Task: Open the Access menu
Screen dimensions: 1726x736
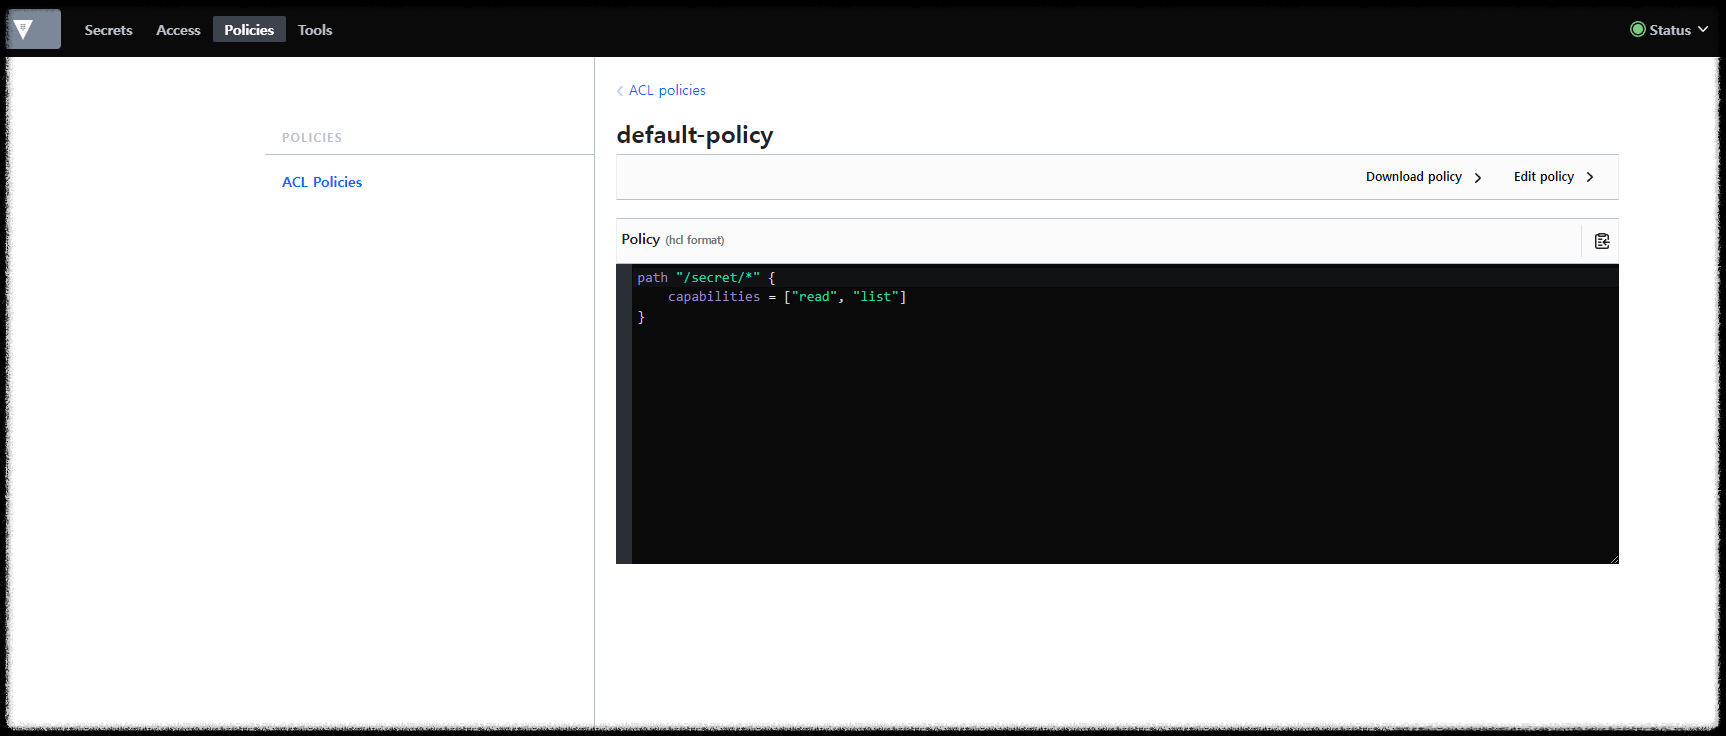Action: [178, 30]
